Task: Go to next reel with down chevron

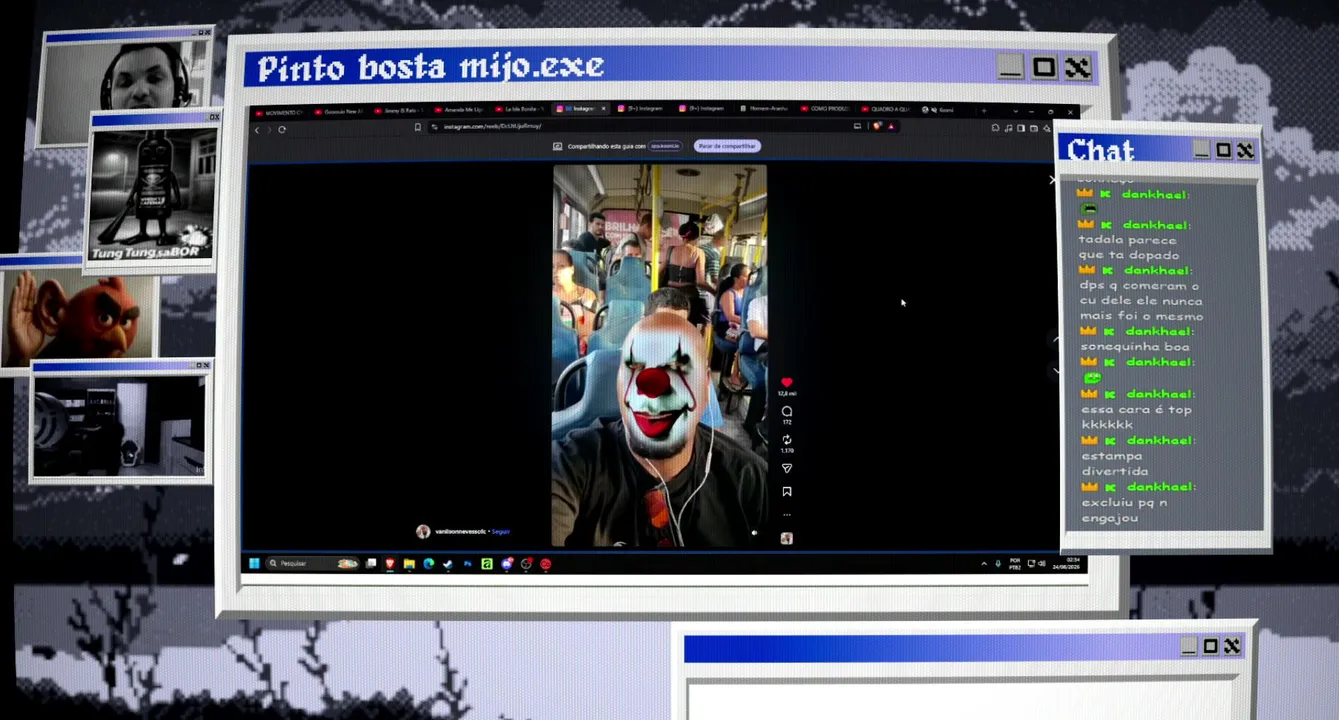Action: tap(1056, 371)
